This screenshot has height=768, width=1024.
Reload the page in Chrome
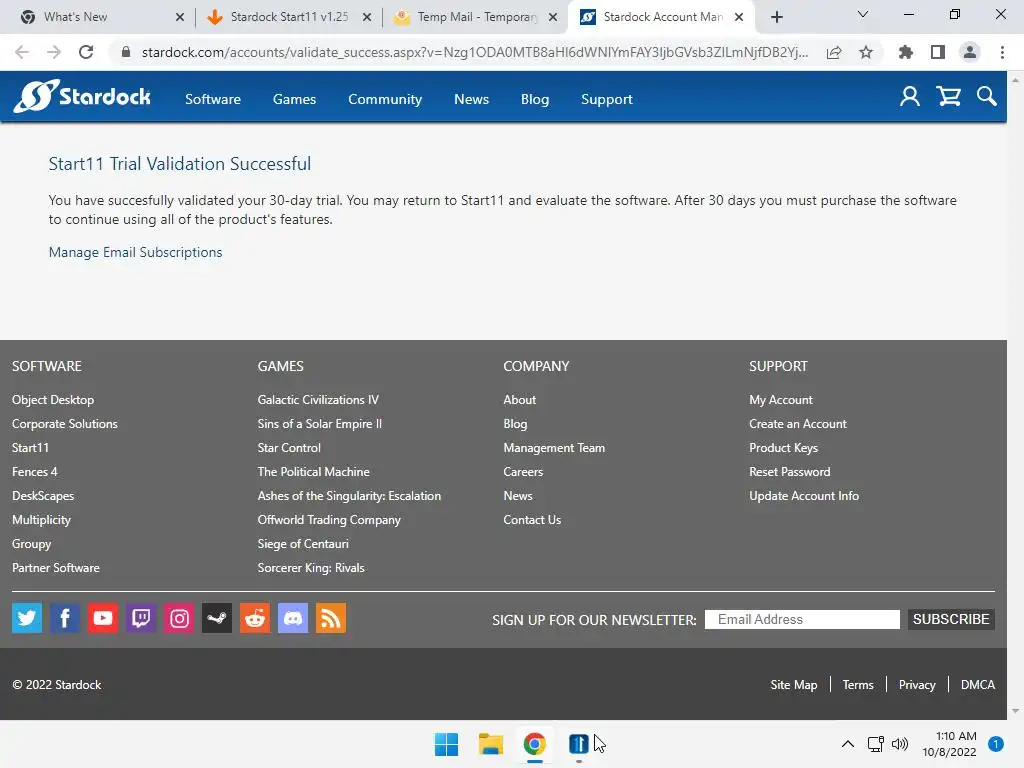click(x=86, y=52)
